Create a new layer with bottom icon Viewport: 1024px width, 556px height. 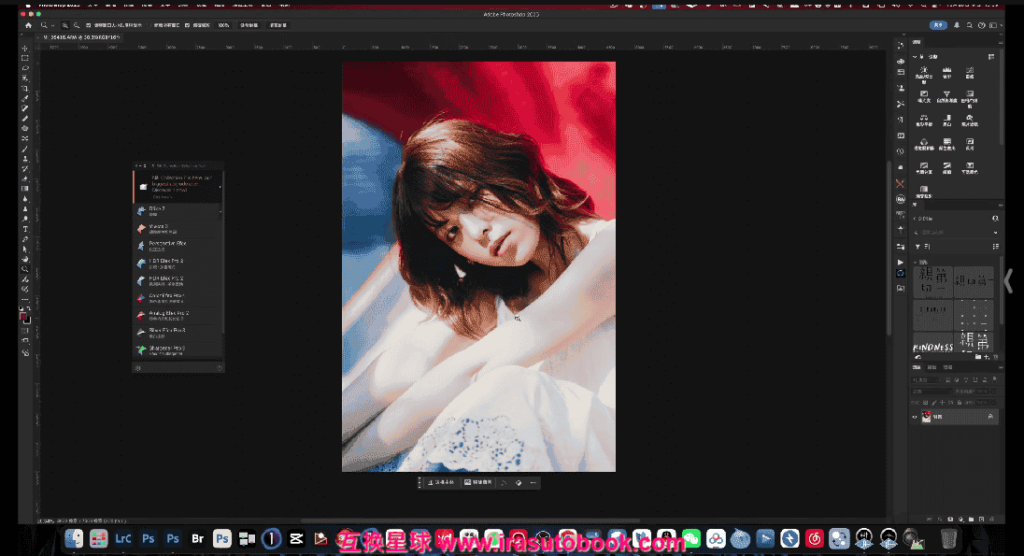pyautogui.click(x=982, y=519)
